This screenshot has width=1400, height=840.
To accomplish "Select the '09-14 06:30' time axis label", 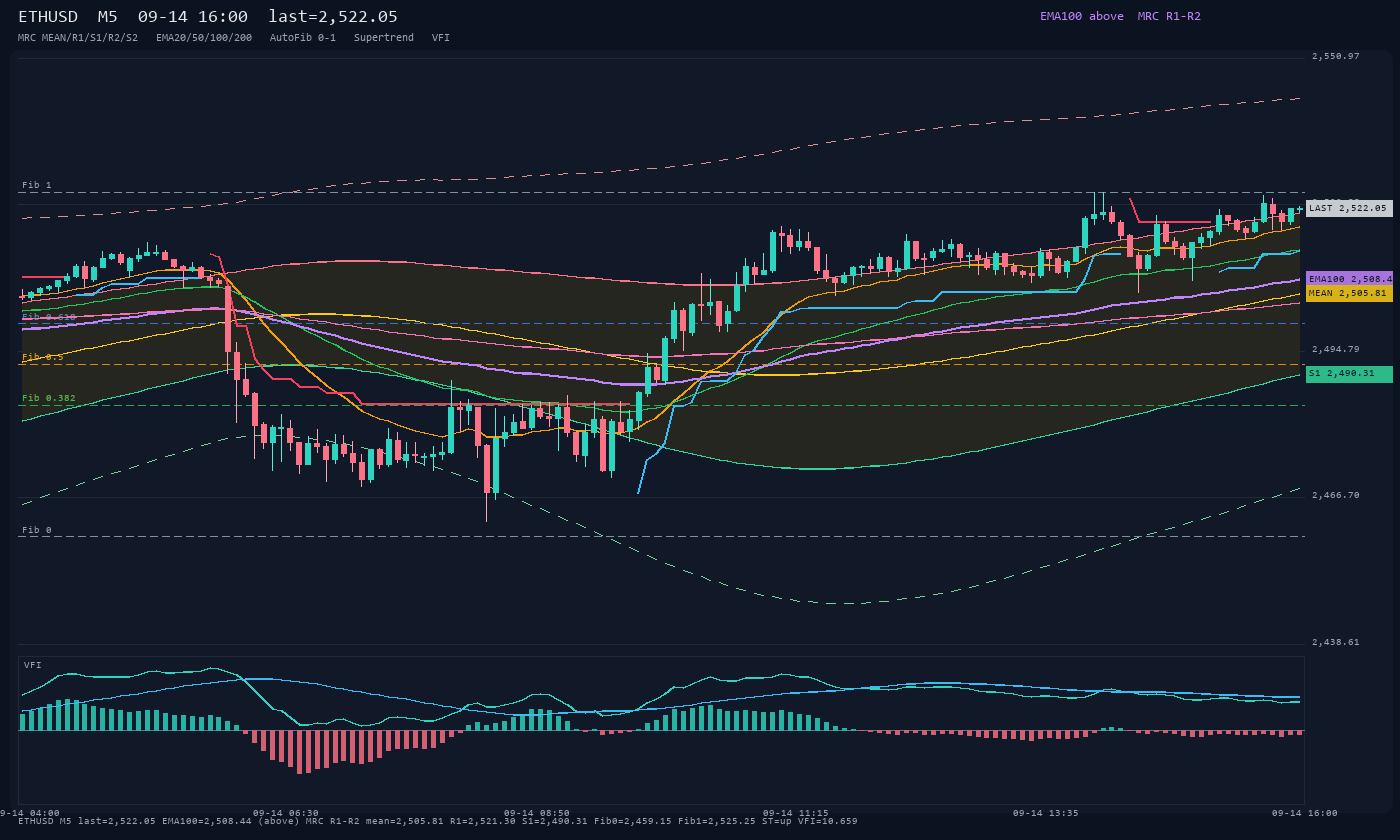I will tap(286, 813).
